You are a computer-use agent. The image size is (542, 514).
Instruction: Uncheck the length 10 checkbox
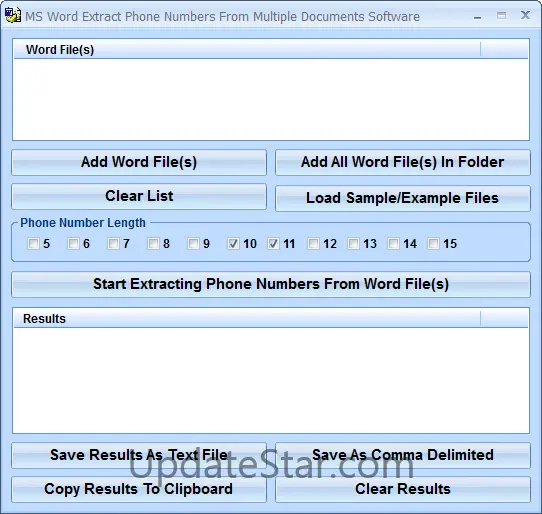233,244
